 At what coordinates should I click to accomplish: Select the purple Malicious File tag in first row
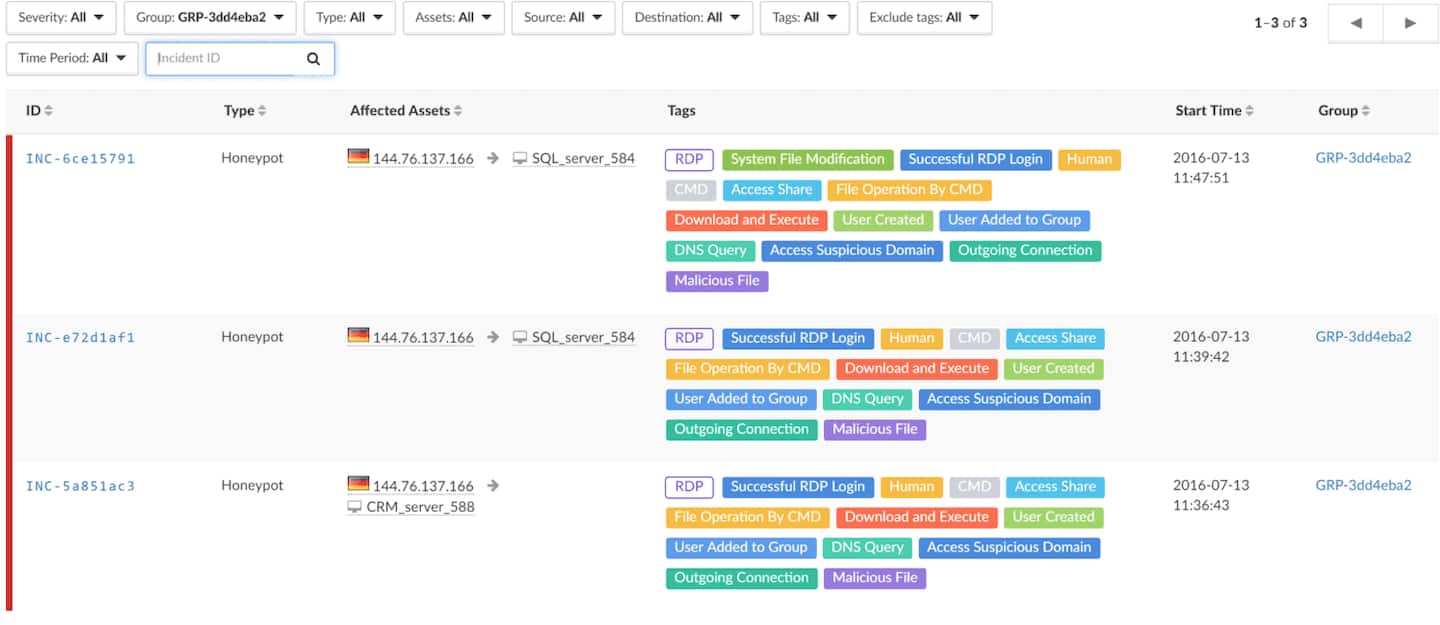coord(716,281)
